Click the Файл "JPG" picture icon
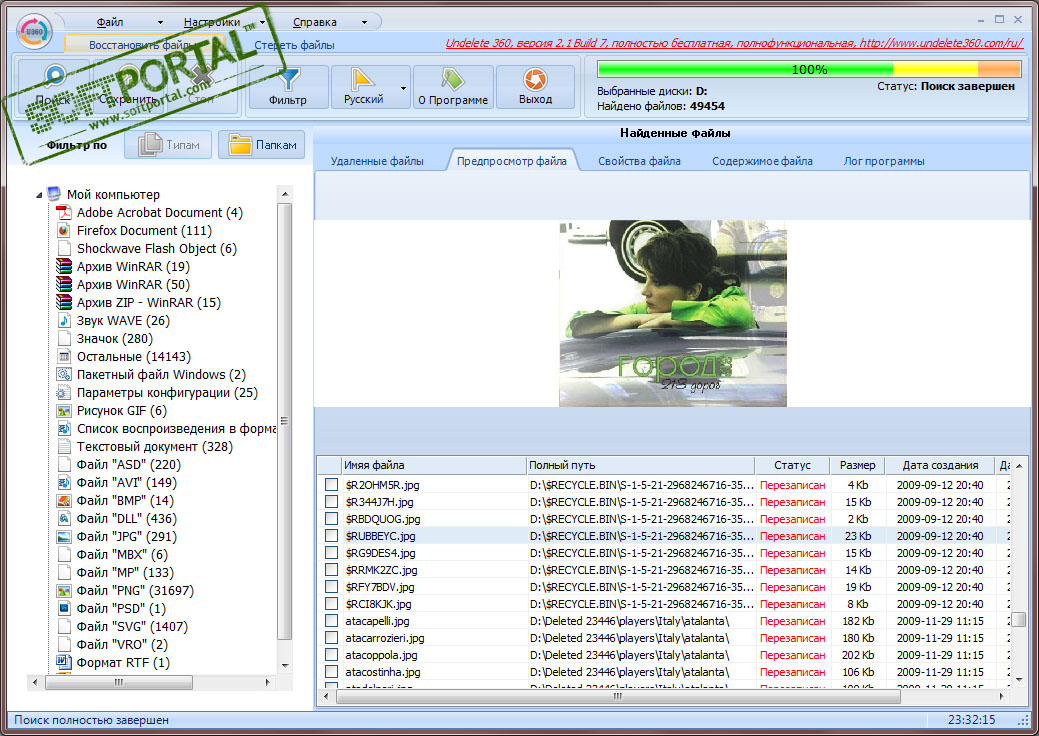Viewport: 1039px width, 736px height. [64, 537]
